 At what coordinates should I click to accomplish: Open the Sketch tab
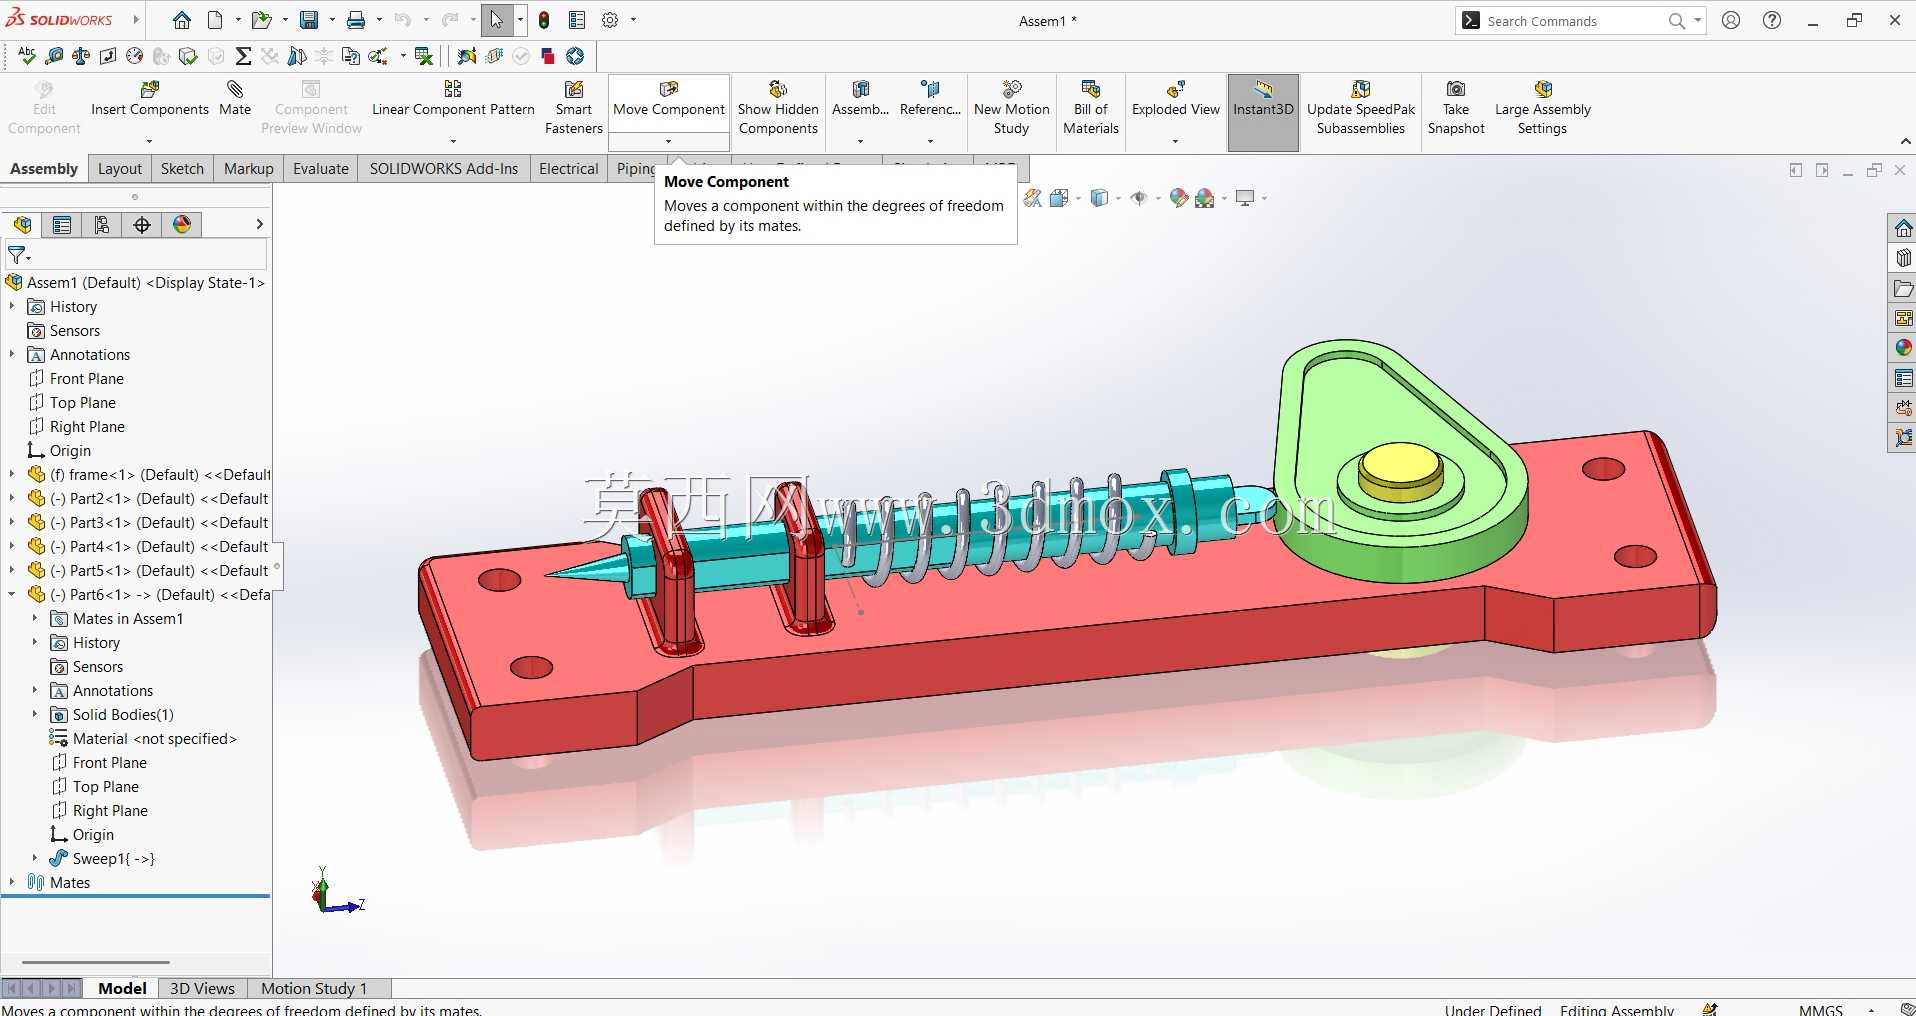tap(182, 169)
